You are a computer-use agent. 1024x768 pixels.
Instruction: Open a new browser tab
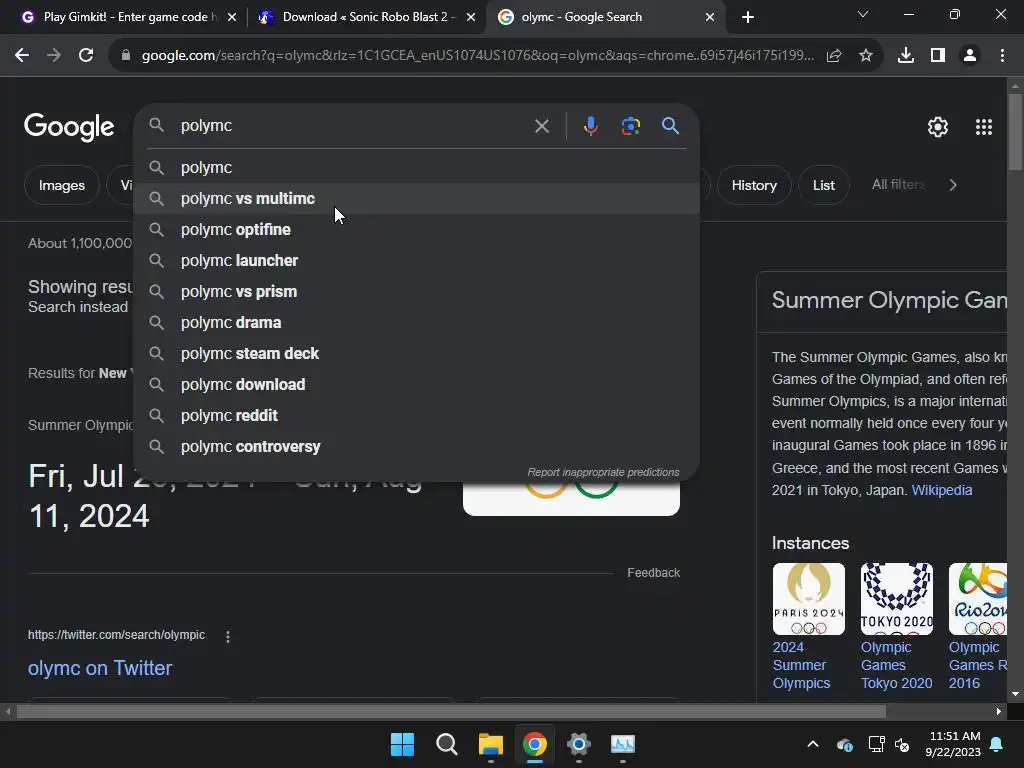[748, 17]
